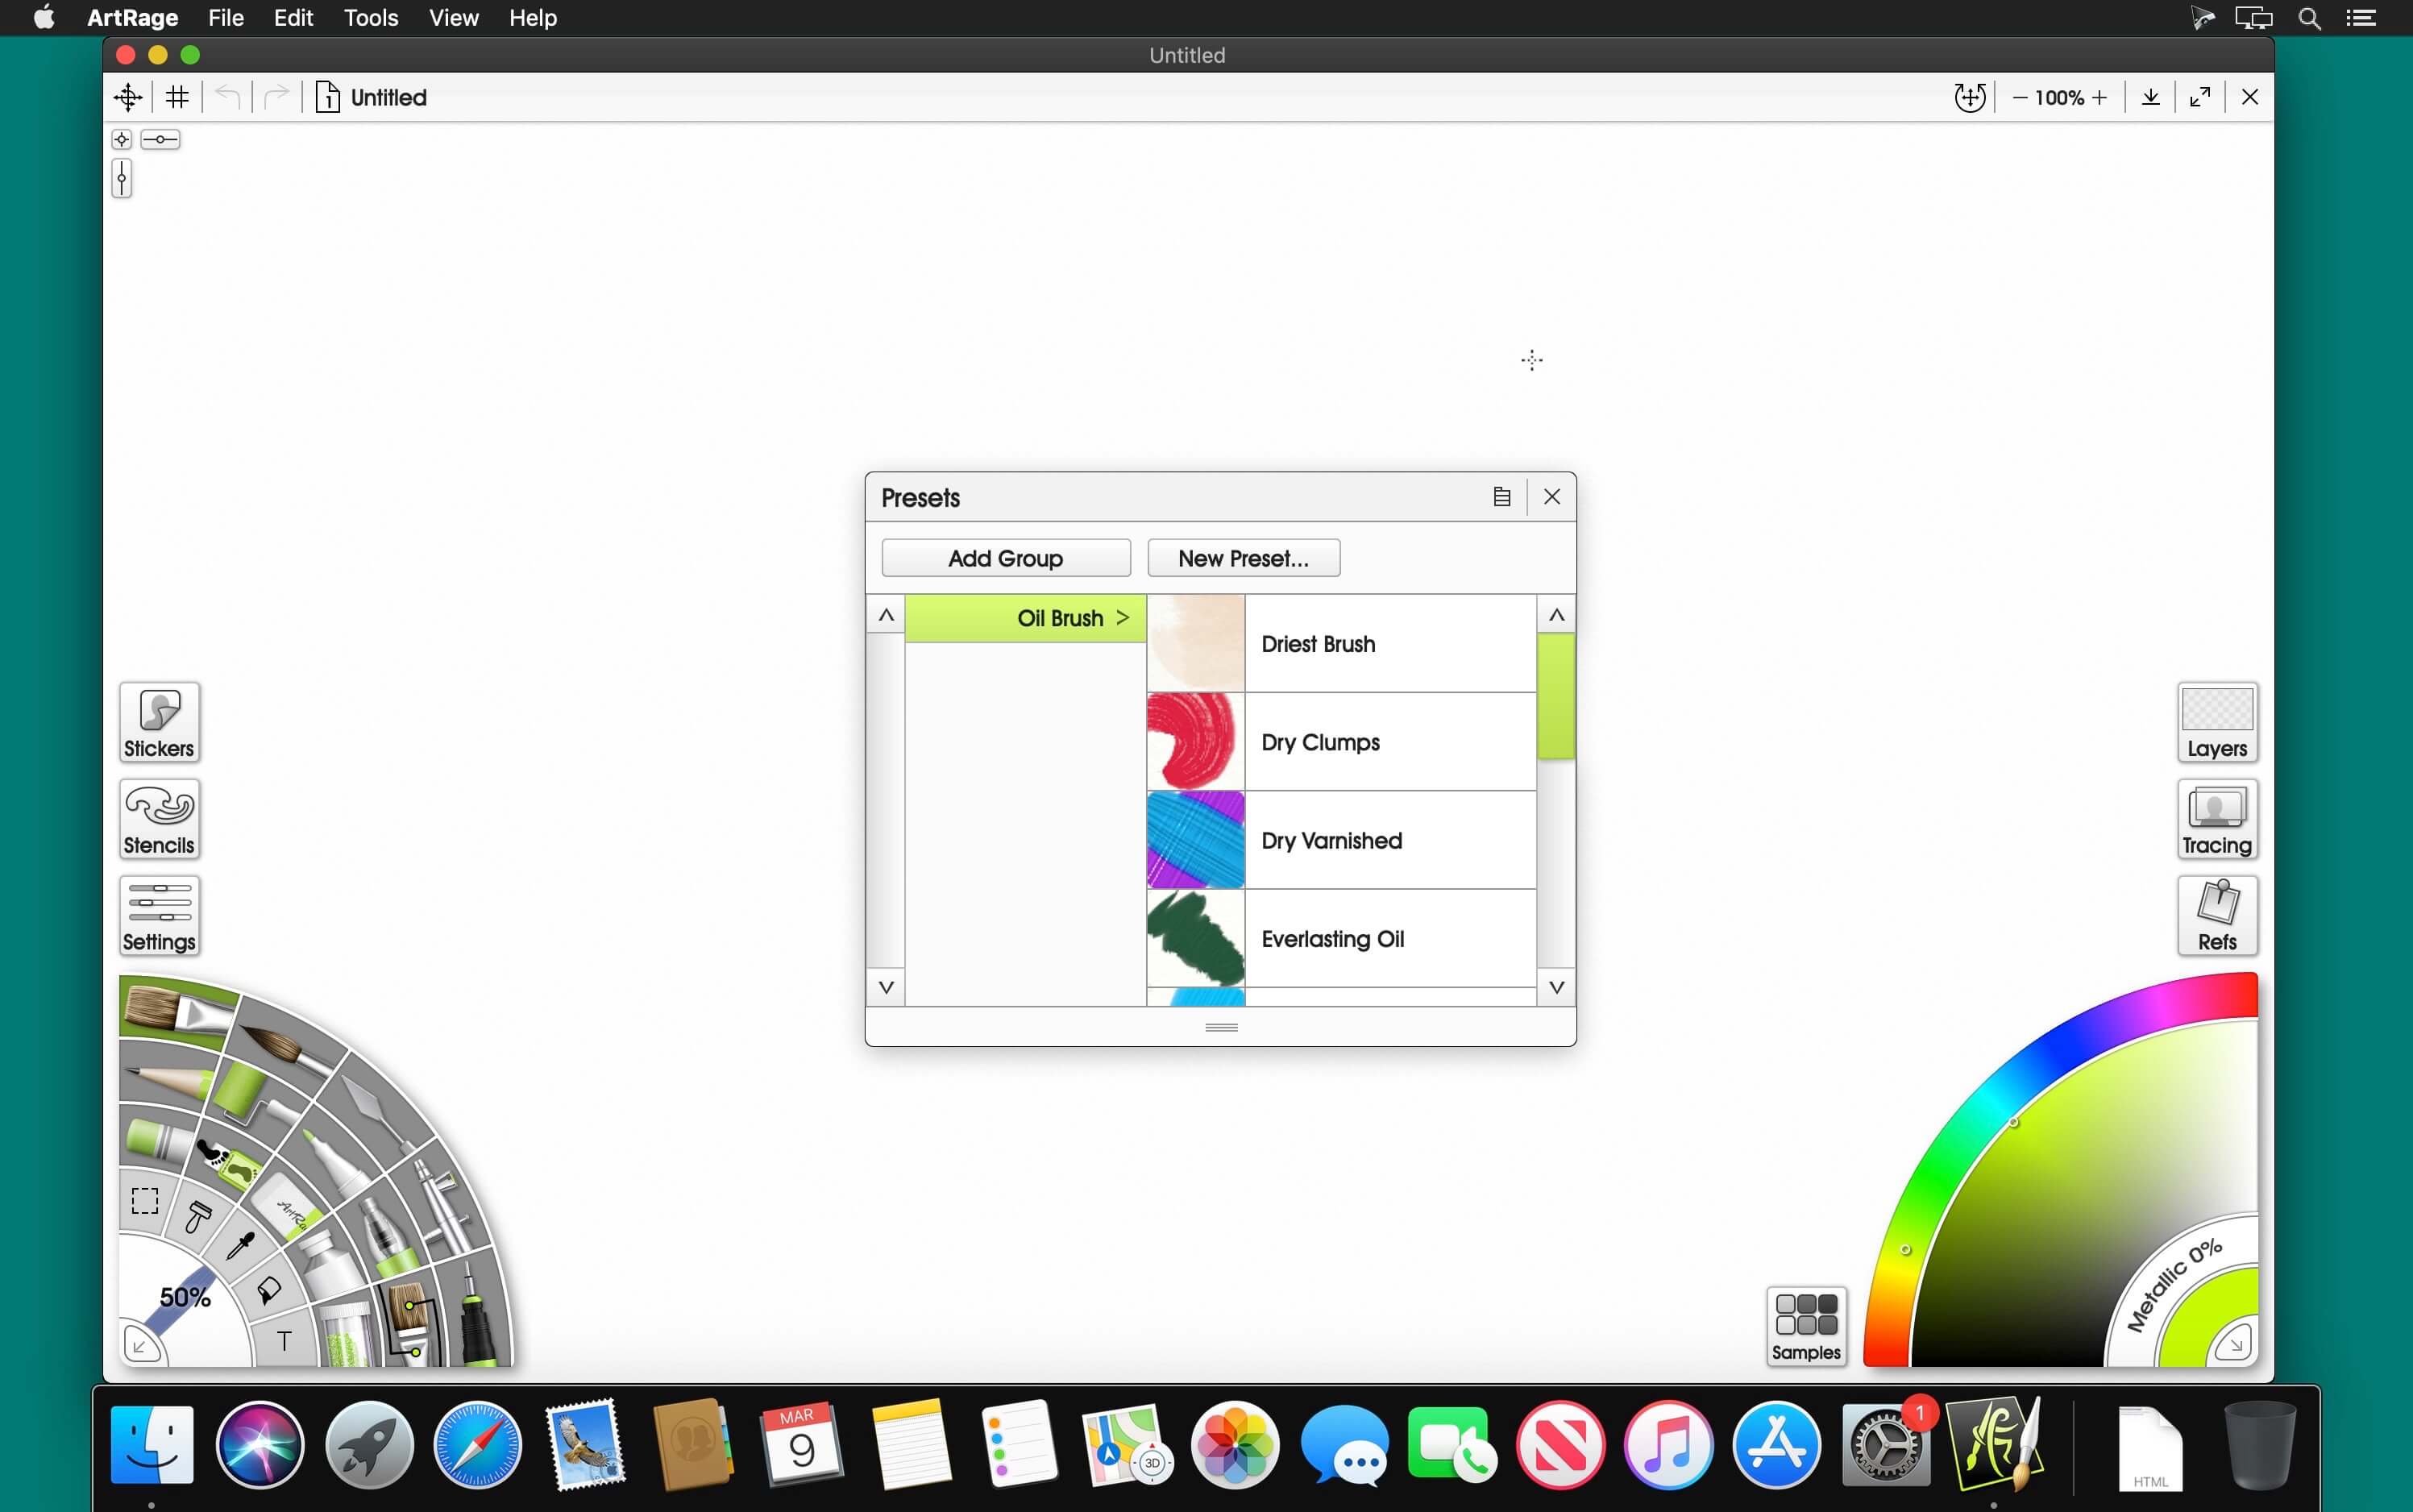The width and height of the screenshot is (2413, 1512).
Task: Pick the Color Sampler eyedropper tool
Action: (240, 1246)
